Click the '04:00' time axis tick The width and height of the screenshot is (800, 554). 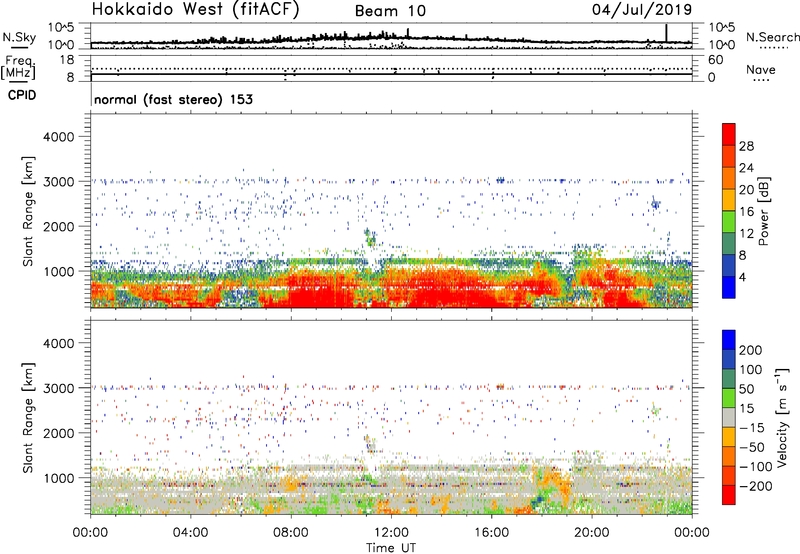(x=190, y=533)
